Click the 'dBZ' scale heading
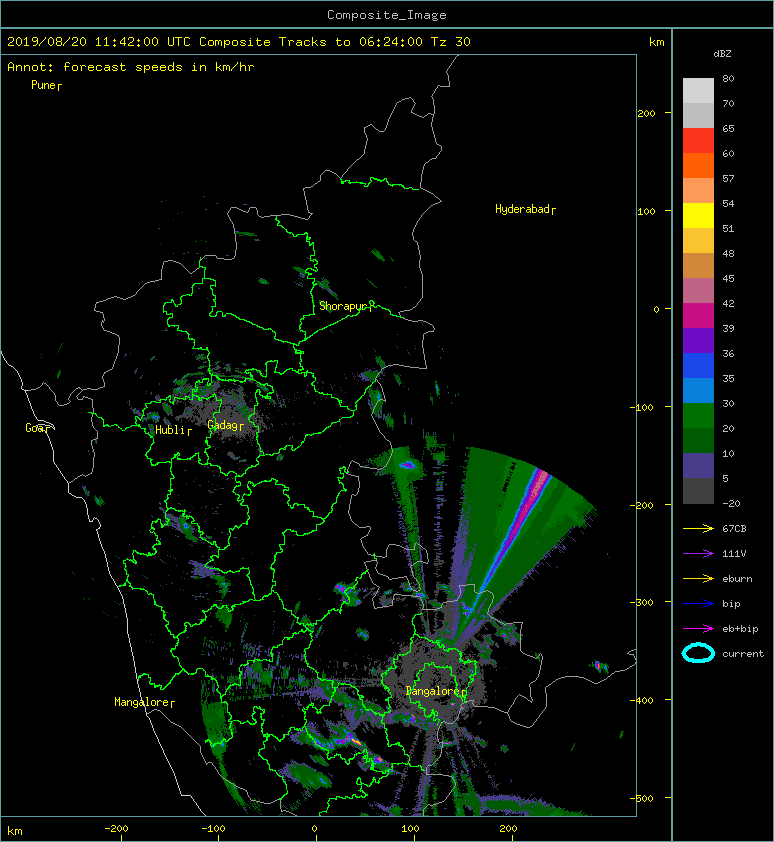 tap(722, 54)
